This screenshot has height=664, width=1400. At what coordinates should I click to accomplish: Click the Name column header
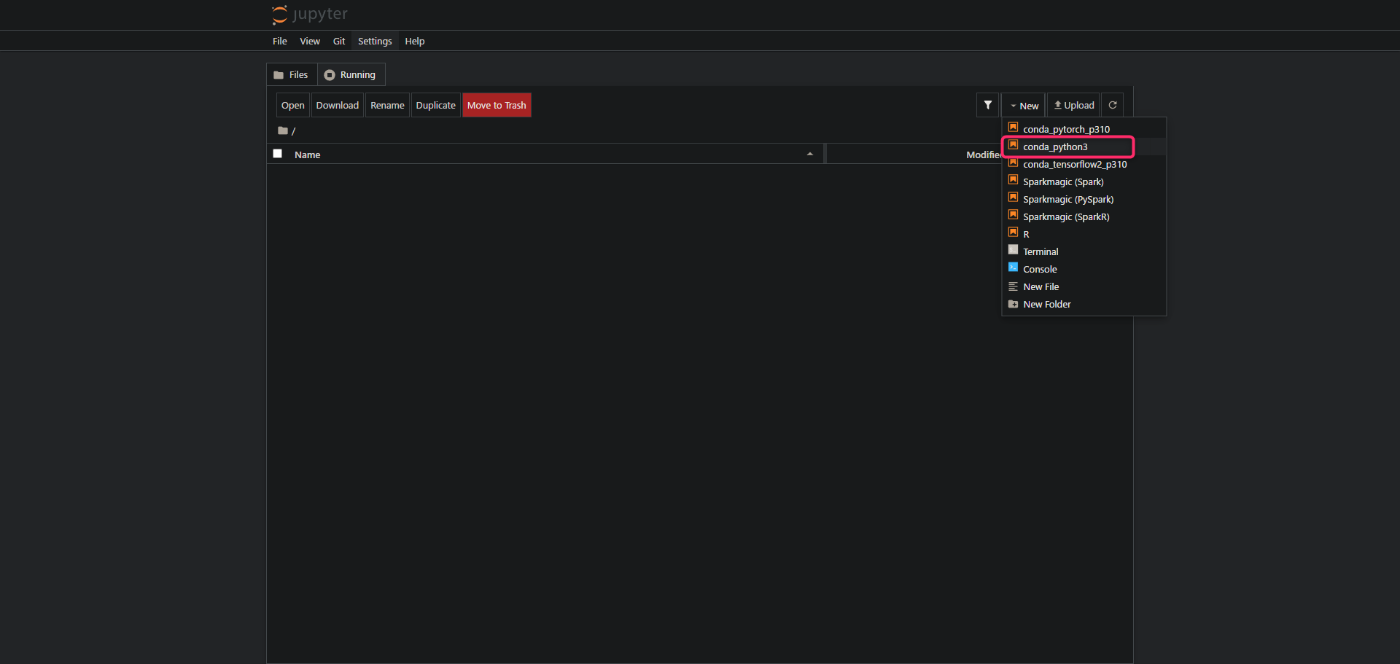point(554,154)
